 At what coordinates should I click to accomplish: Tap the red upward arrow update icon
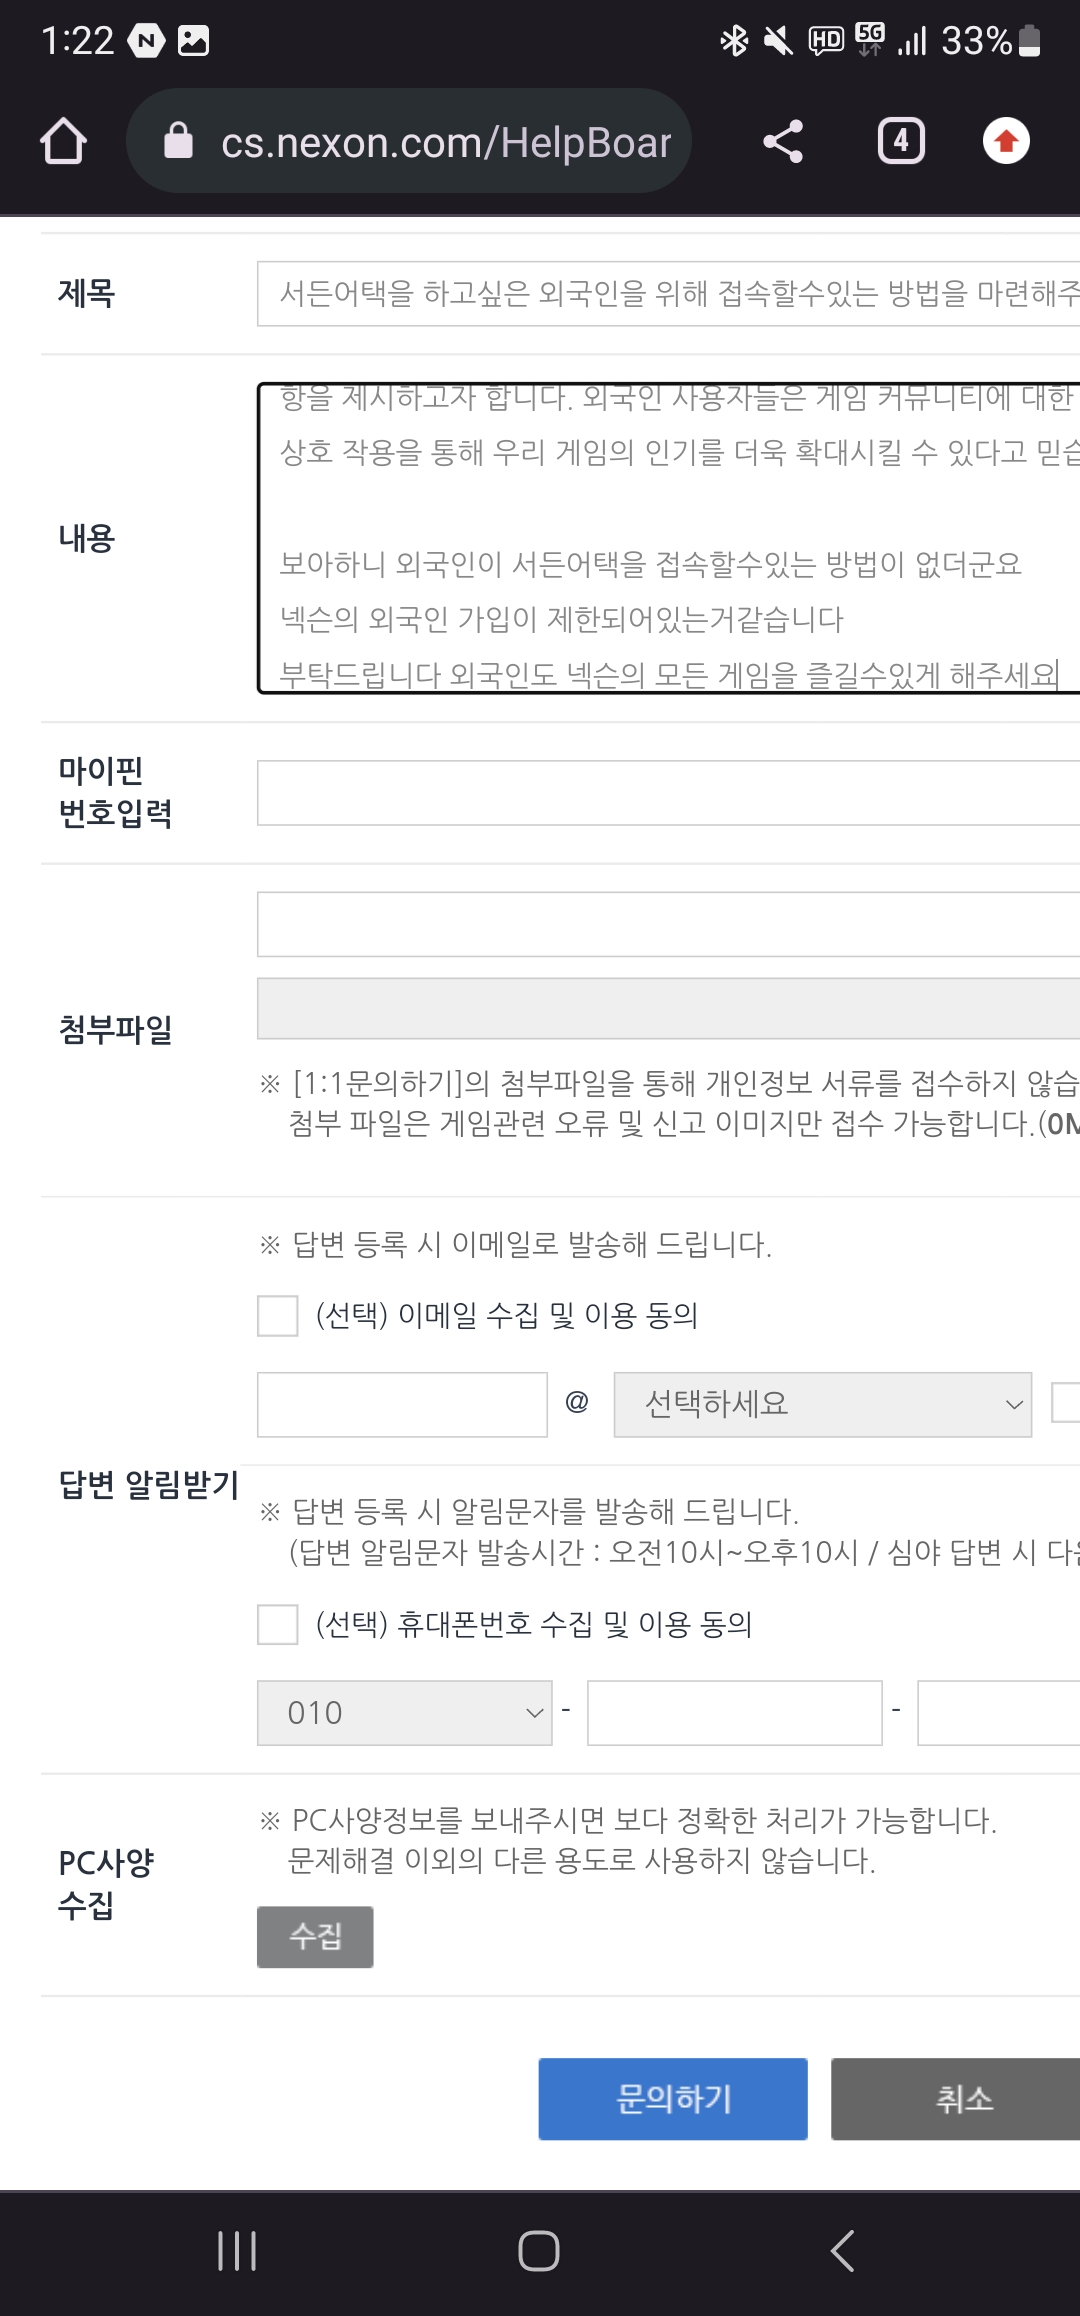click(x=1006, y=141)
